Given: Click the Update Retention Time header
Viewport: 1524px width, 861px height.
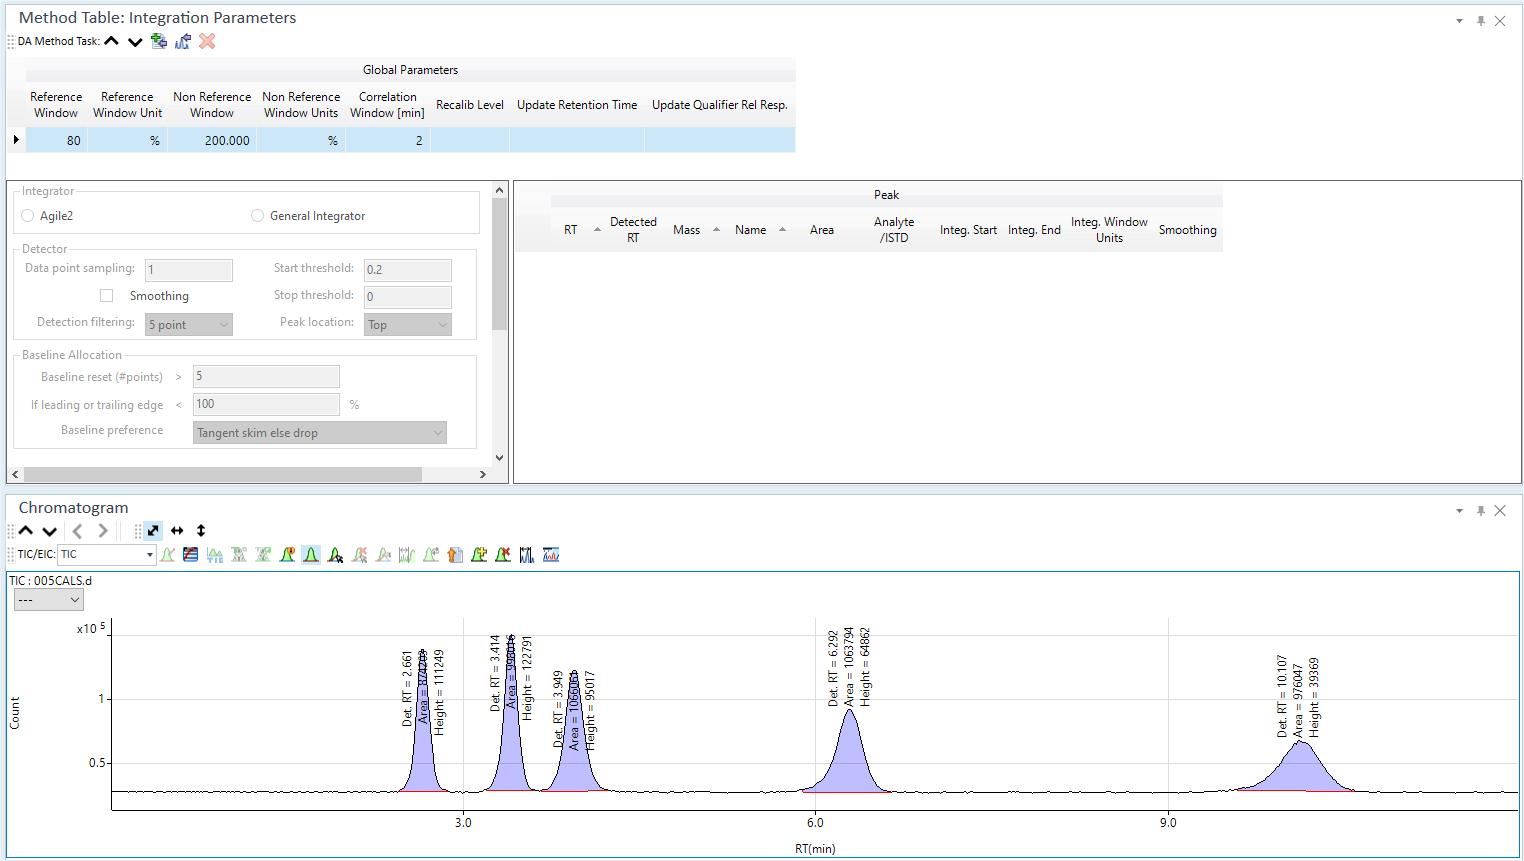Looking at the screenshot, I should pos(577,105).
